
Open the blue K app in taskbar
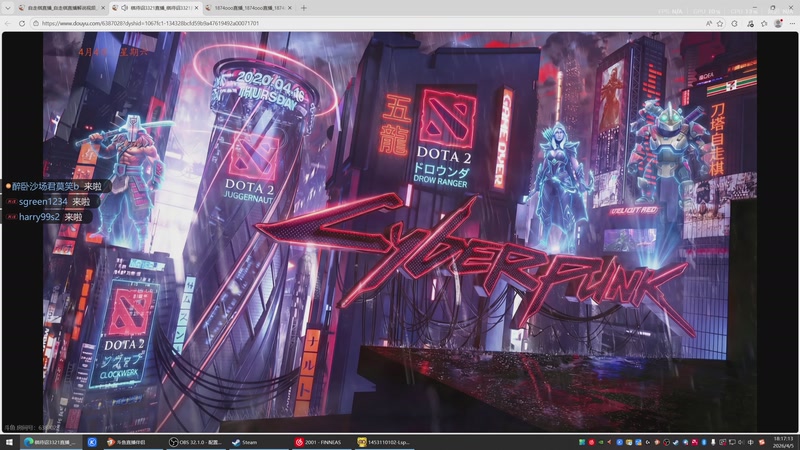(92, 442)
